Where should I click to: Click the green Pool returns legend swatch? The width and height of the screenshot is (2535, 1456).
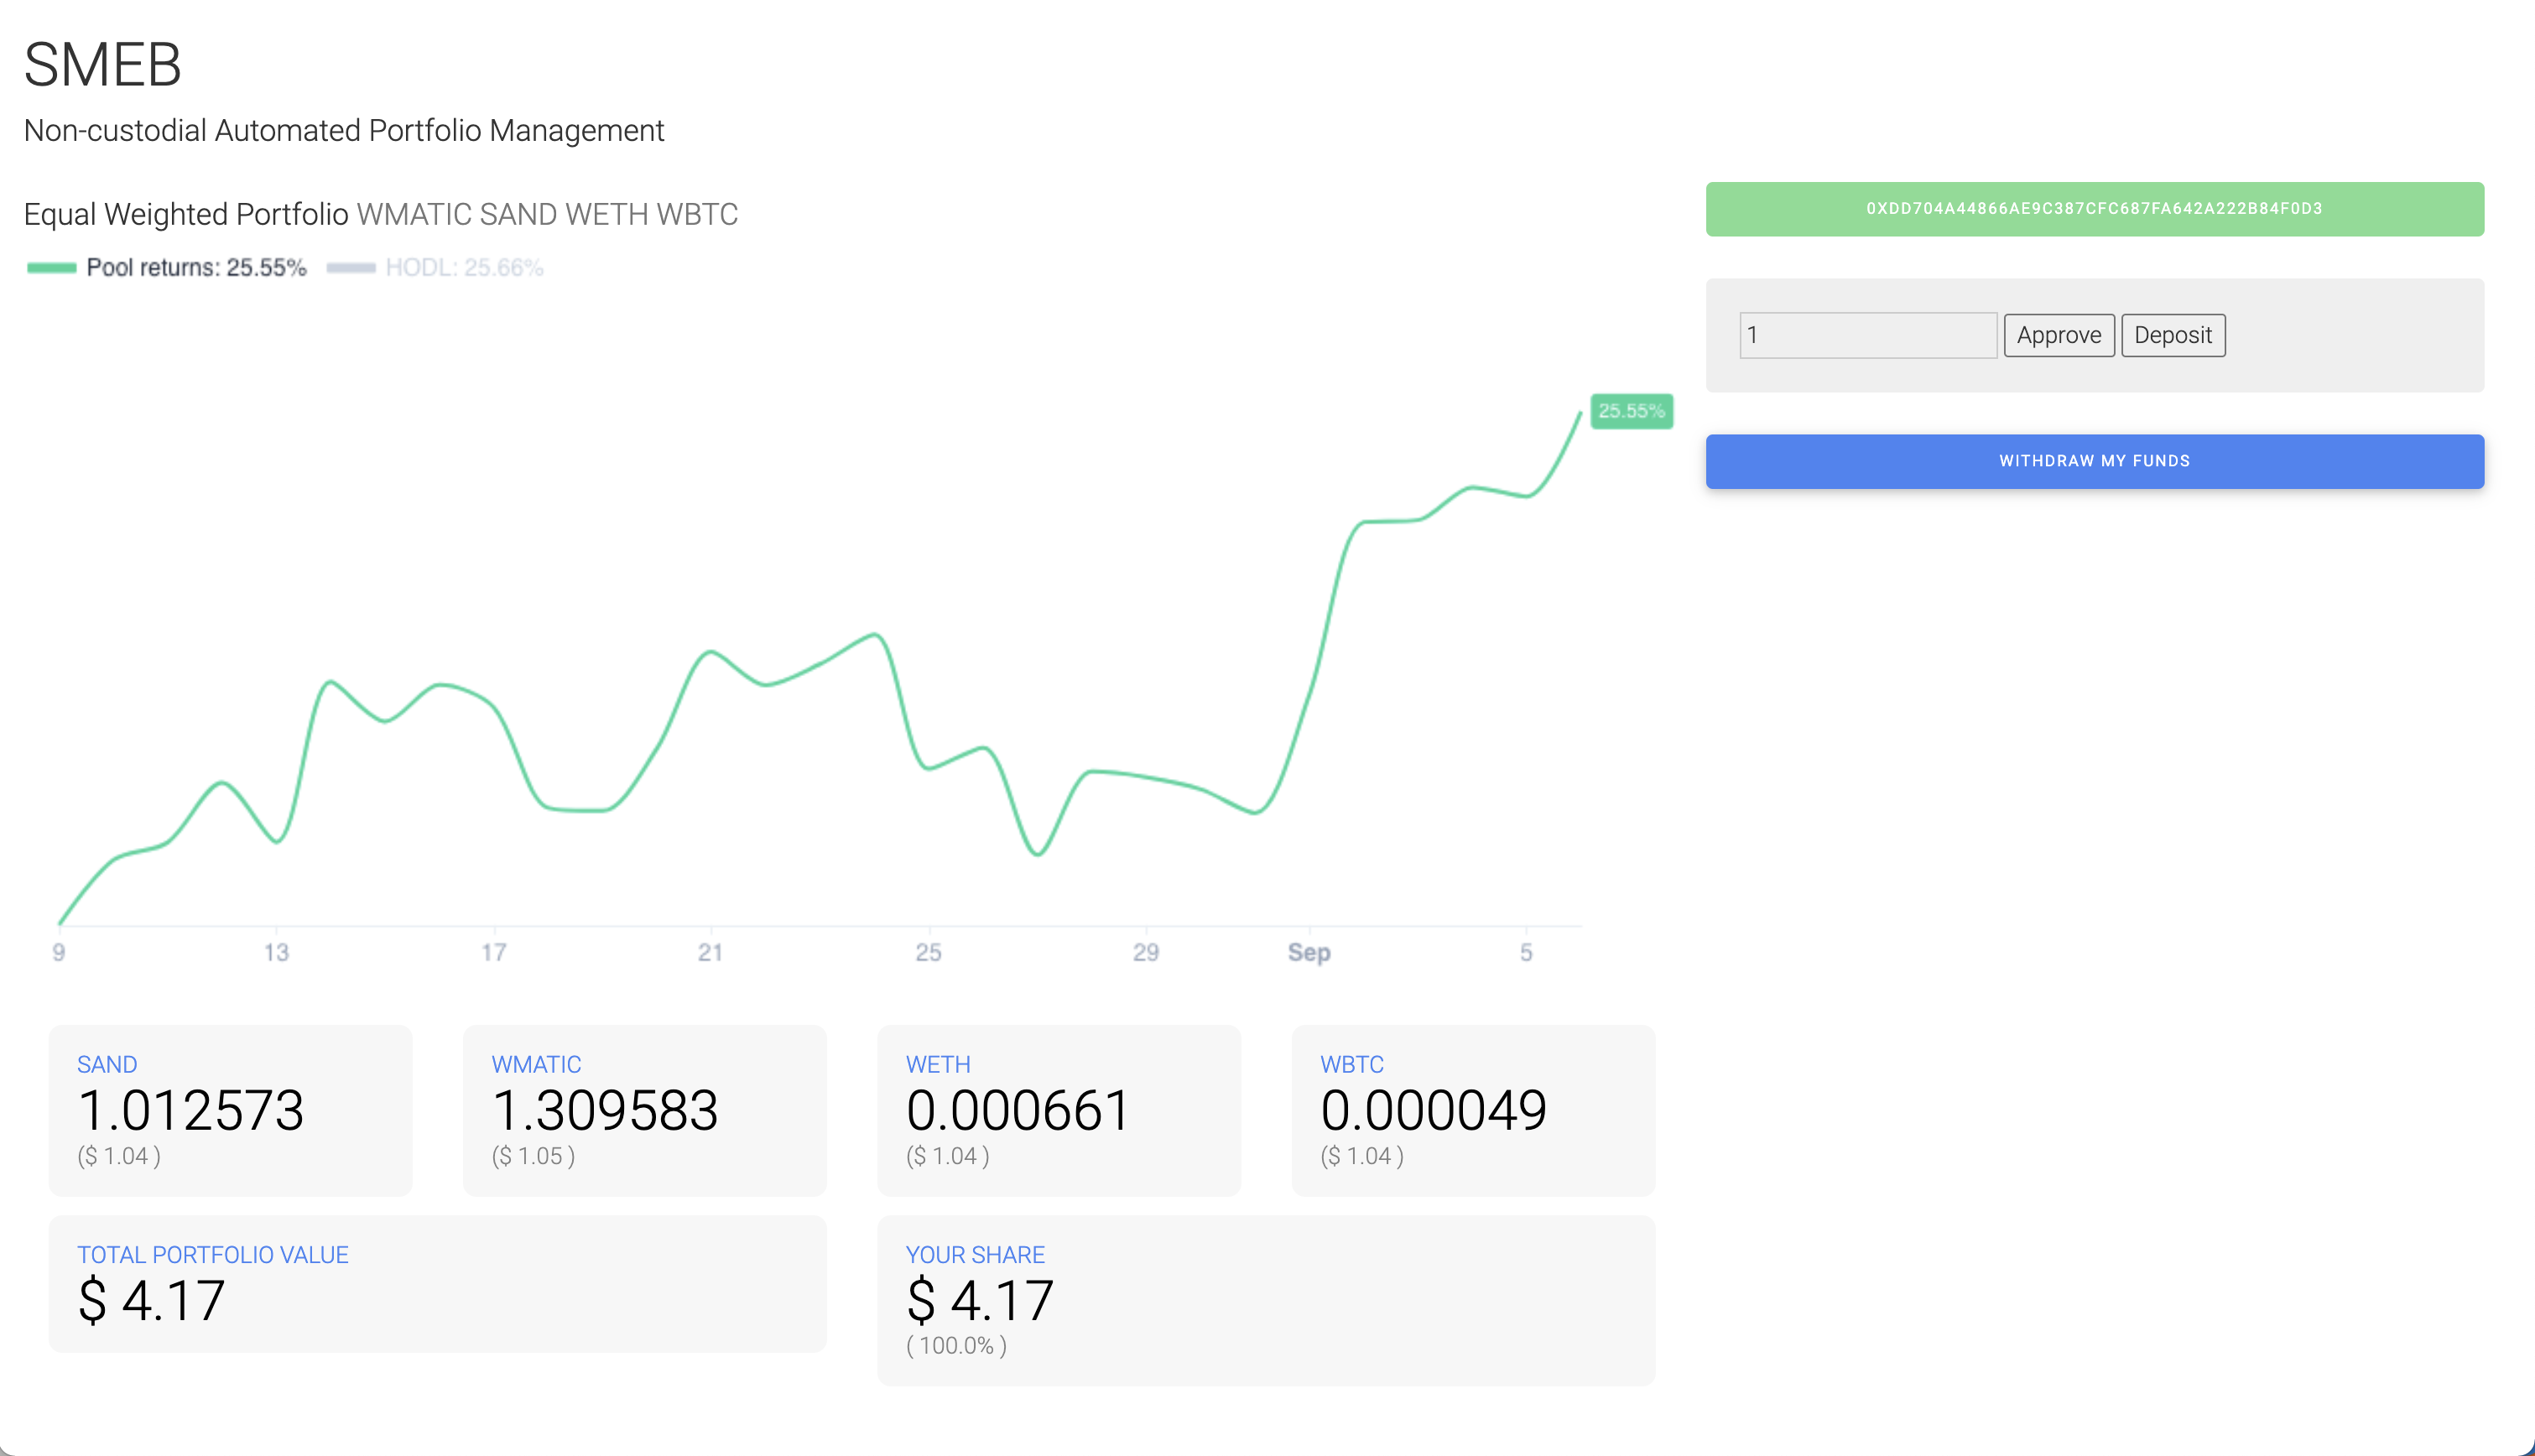pos(52,268)
